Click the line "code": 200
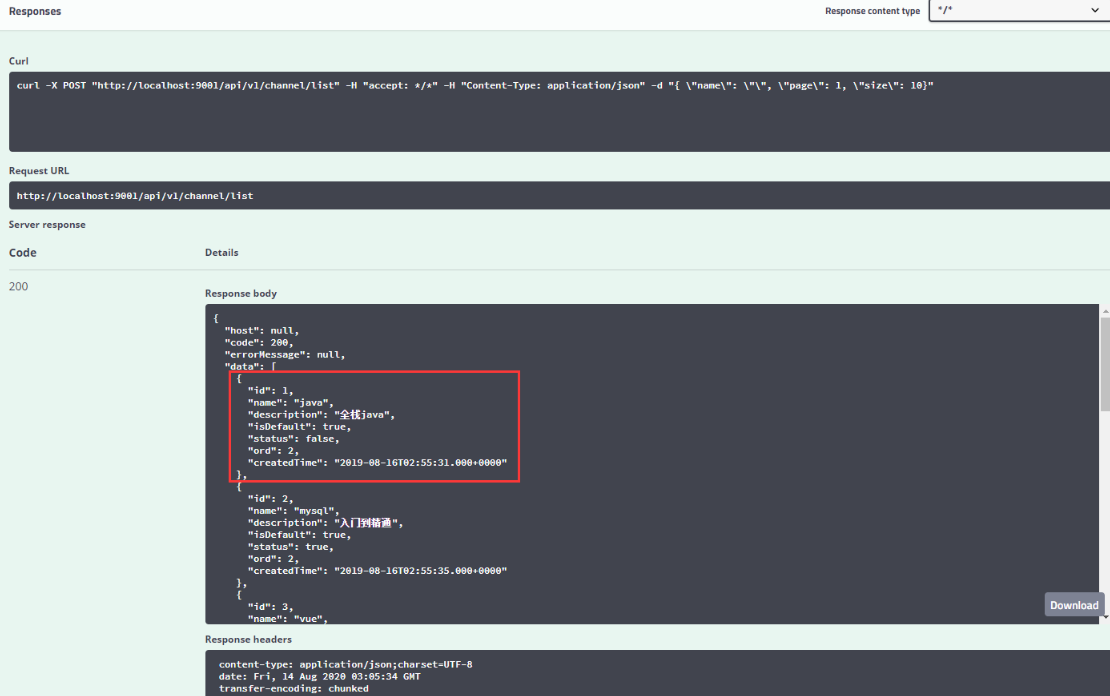This screenshot has width=1110, height=696. [259, 343]
